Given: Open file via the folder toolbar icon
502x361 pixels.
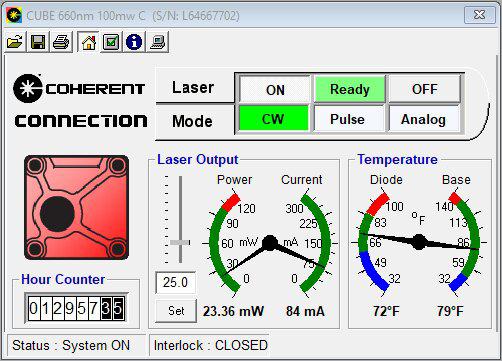Looking at the screenshot, I should click(x=15, y=42).
